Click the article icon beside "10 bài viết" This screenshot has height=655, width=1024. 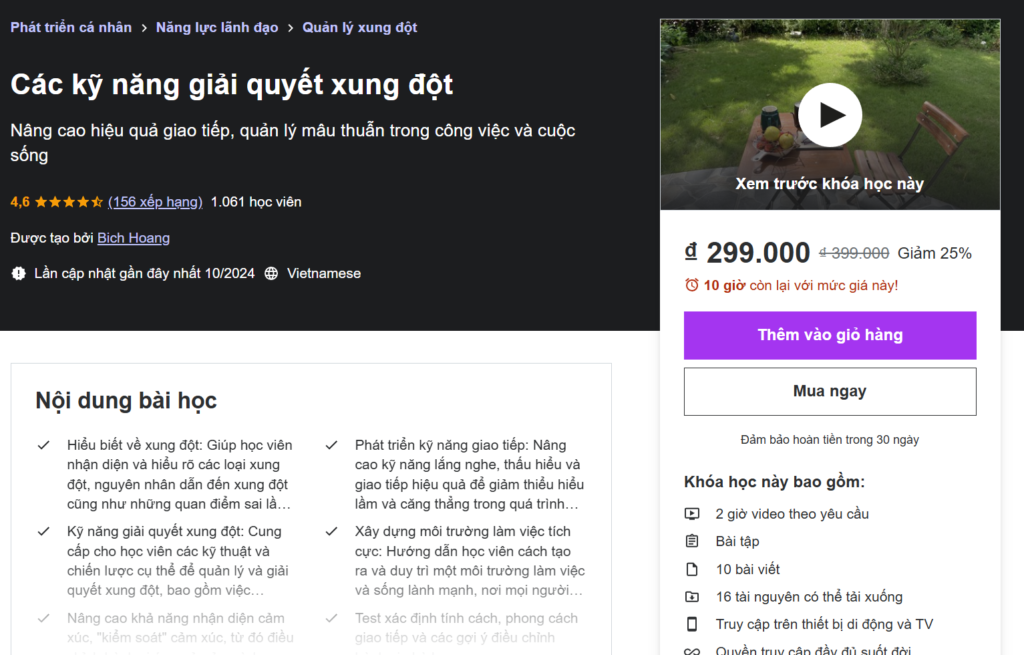694,568
